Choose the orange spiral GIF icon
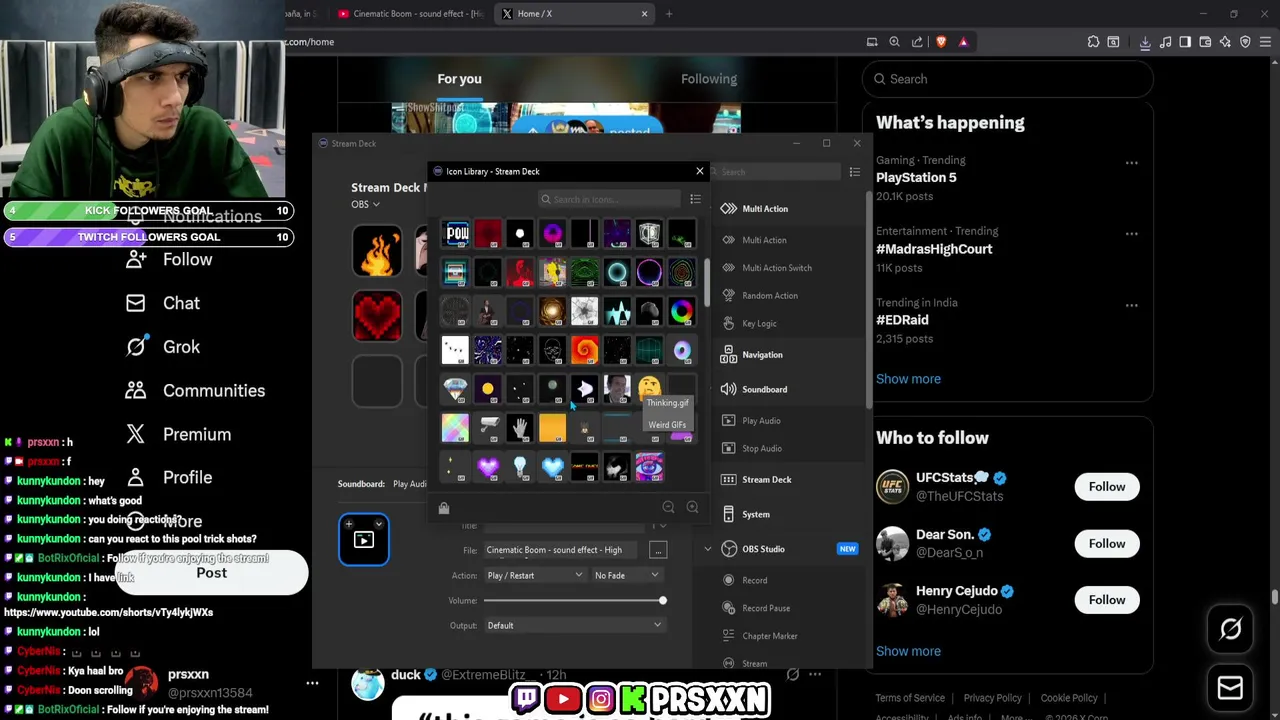This screenshot has width=1280, height=720. (x=585, y=350)
